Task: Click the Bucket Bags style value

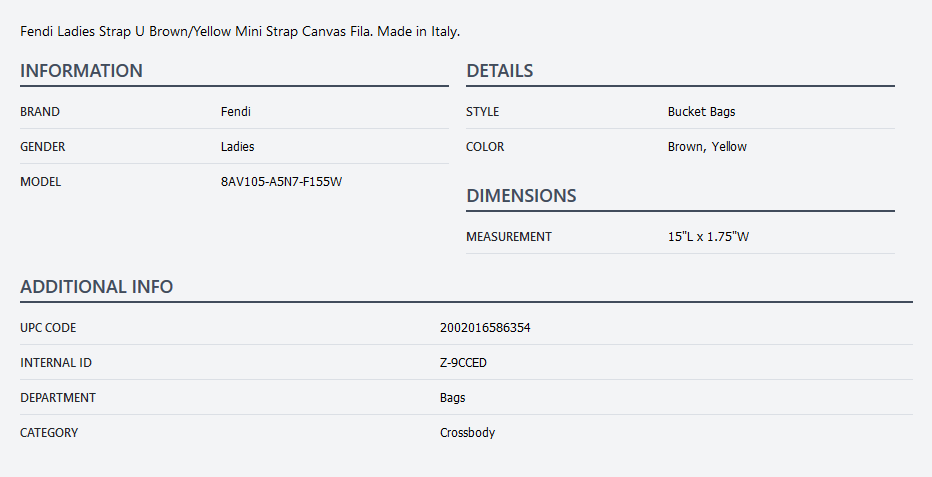Action: click(x=701, y=112)
